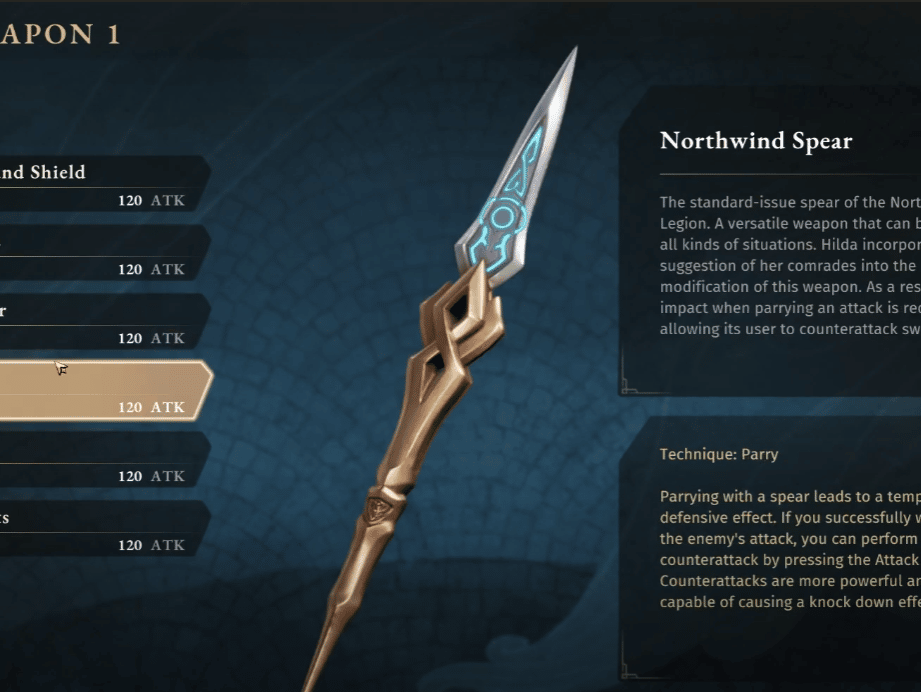The image size is (921, 692).
Task: Click the 120 ATK stat on the bottom entry
Action: click(152, 546)
